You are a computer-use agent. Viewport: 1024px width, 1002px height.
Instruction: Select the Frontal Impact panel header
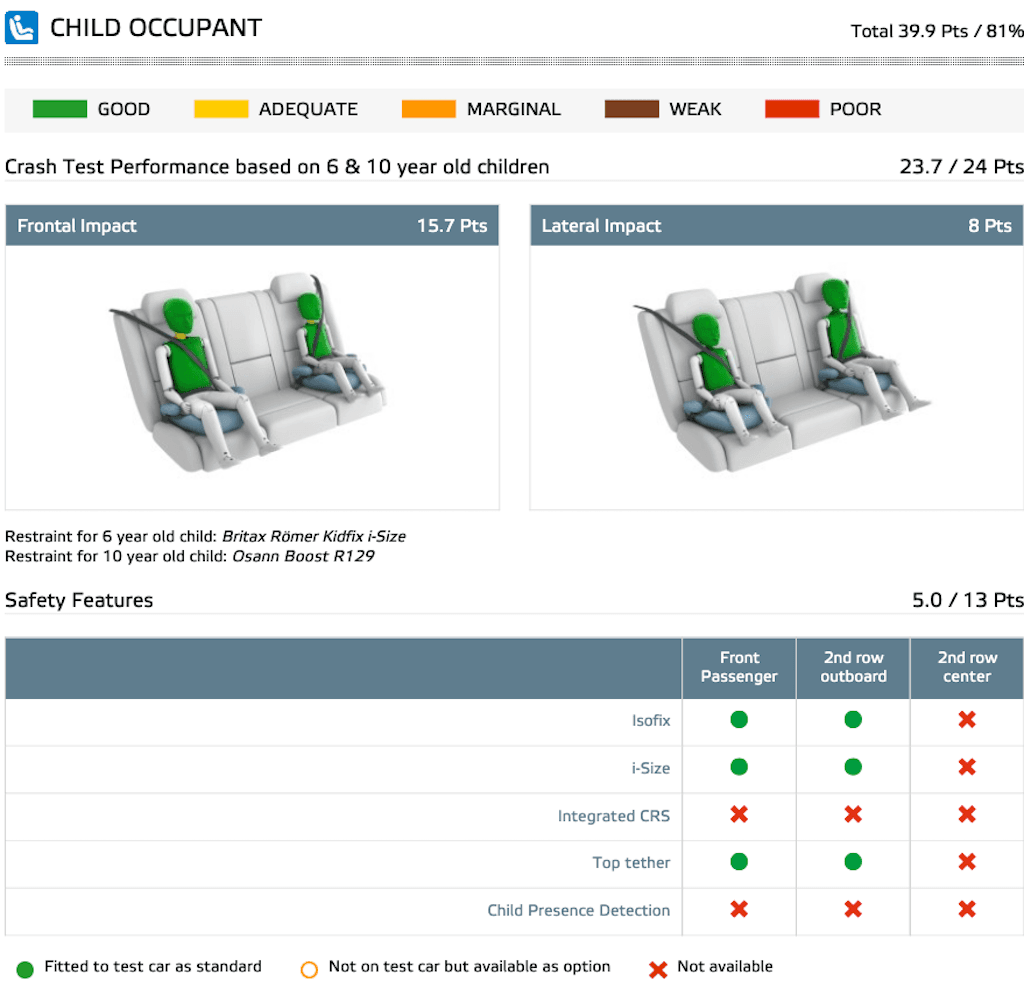[252, 226]
